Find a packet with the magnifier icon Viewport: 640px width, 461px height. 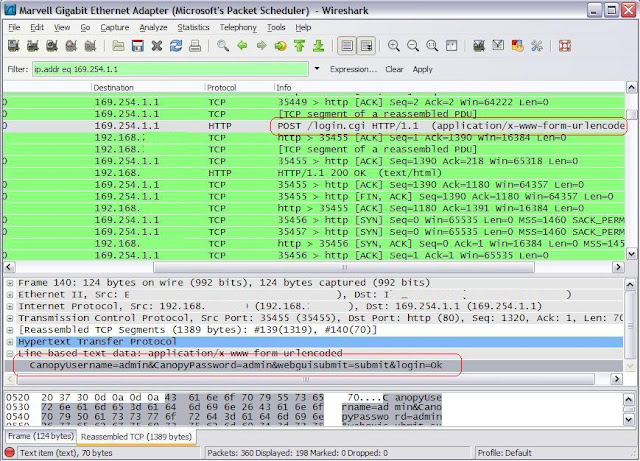223,46
